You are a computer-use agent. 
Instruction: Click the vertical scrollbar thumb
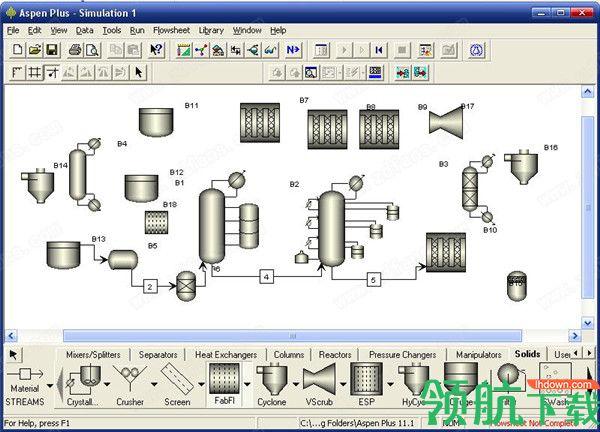pyautogui.click(x=588, y=207)
